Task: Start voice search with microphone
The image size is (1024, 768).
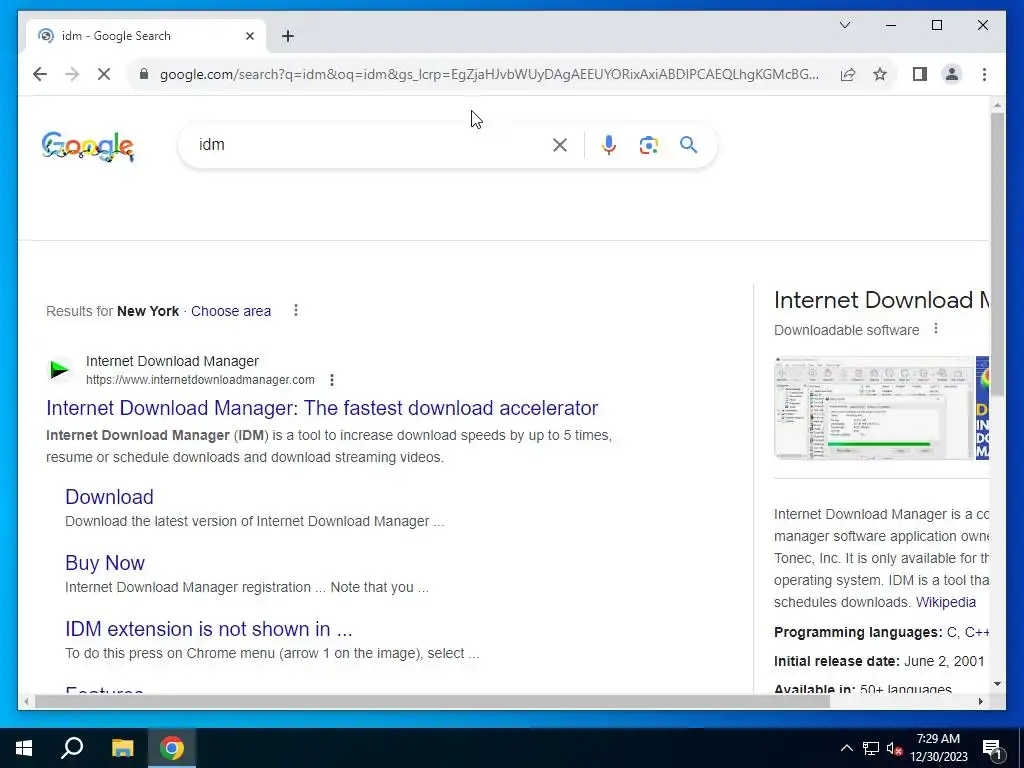Action: (609, 145)
